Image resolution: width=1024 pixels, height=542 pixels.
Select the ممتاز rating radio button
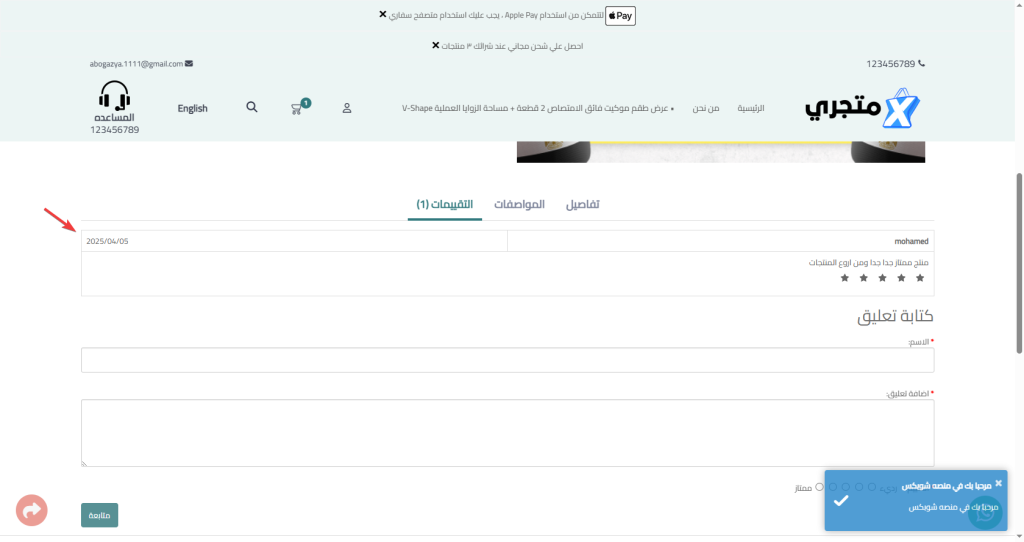(x=819, y=487)
